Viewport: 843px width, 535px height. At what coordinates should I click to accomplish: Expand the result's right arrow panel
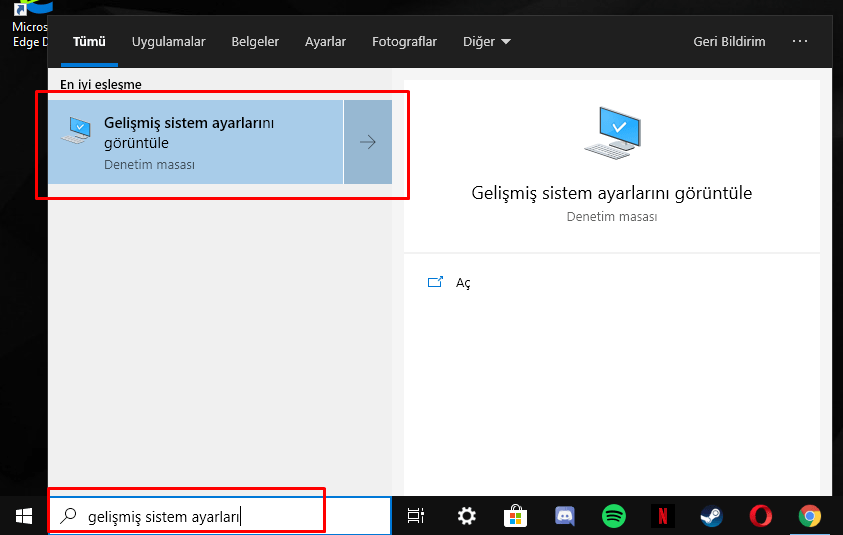click(x=368, y=142)
